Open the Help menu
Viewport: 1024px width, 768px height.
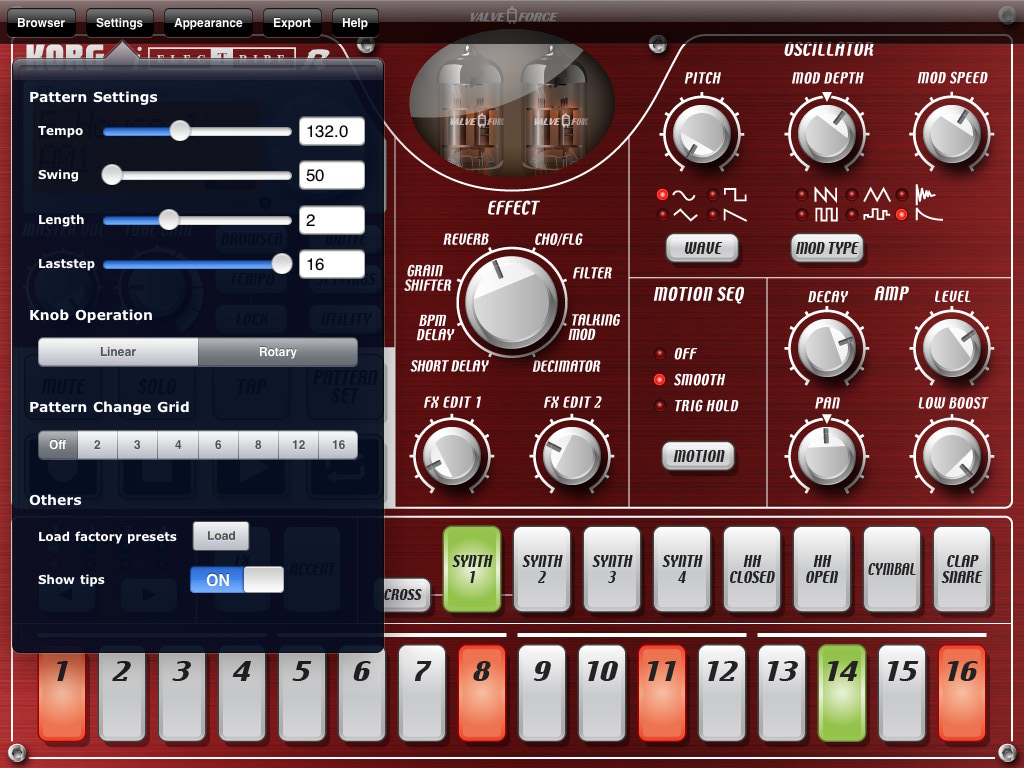[x=355, y=23]
